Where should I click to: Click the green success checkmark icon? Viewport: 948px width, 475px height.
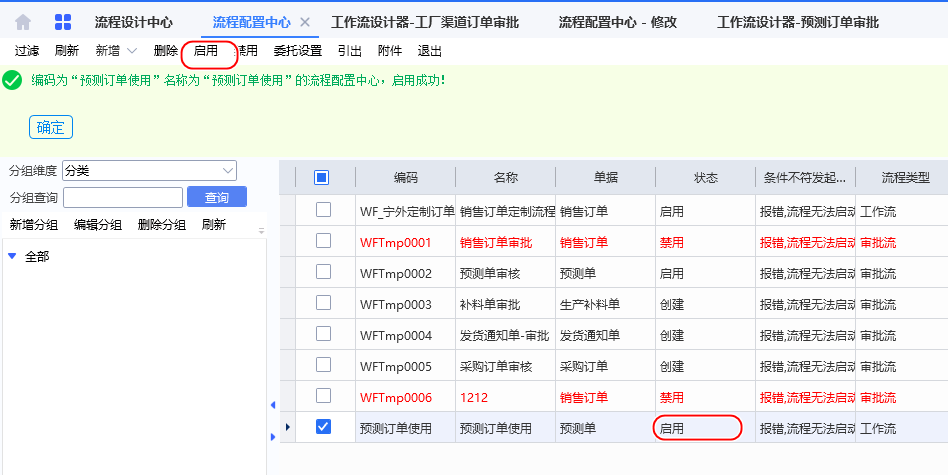[x=13, y=81]
